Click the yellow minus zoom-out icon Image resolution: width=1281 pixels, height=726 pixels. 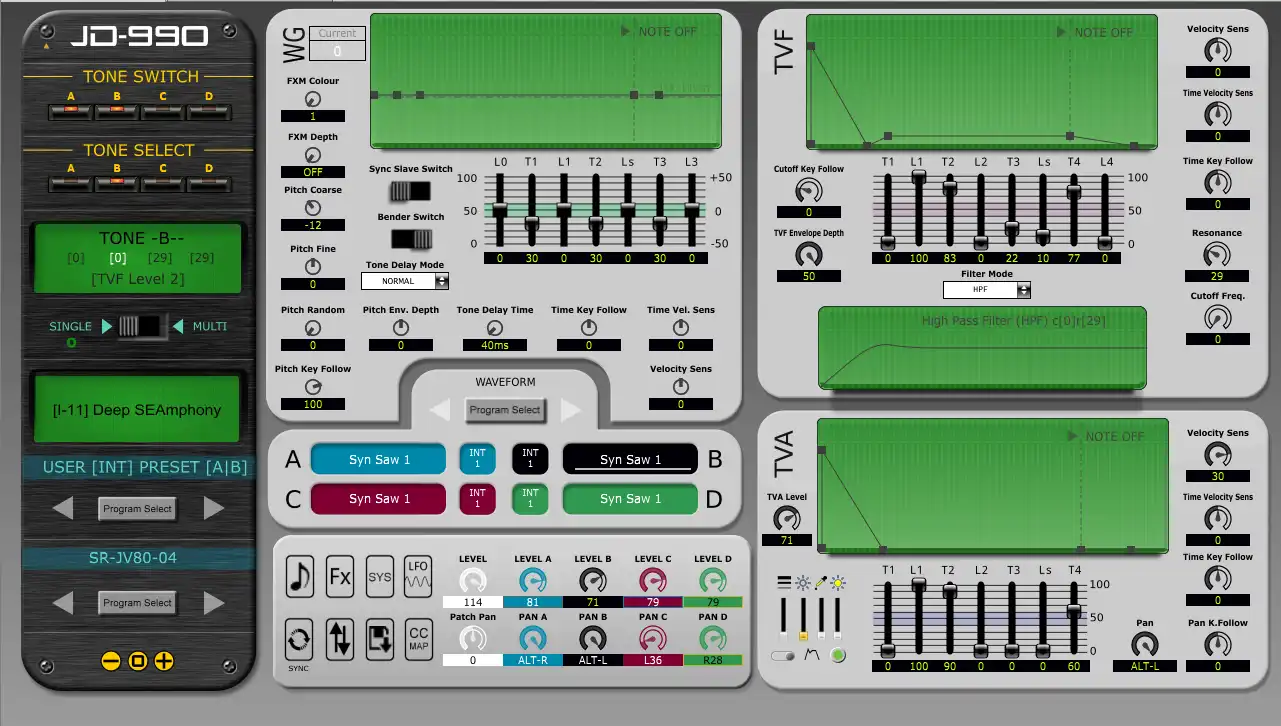click(x=111, y=661)
